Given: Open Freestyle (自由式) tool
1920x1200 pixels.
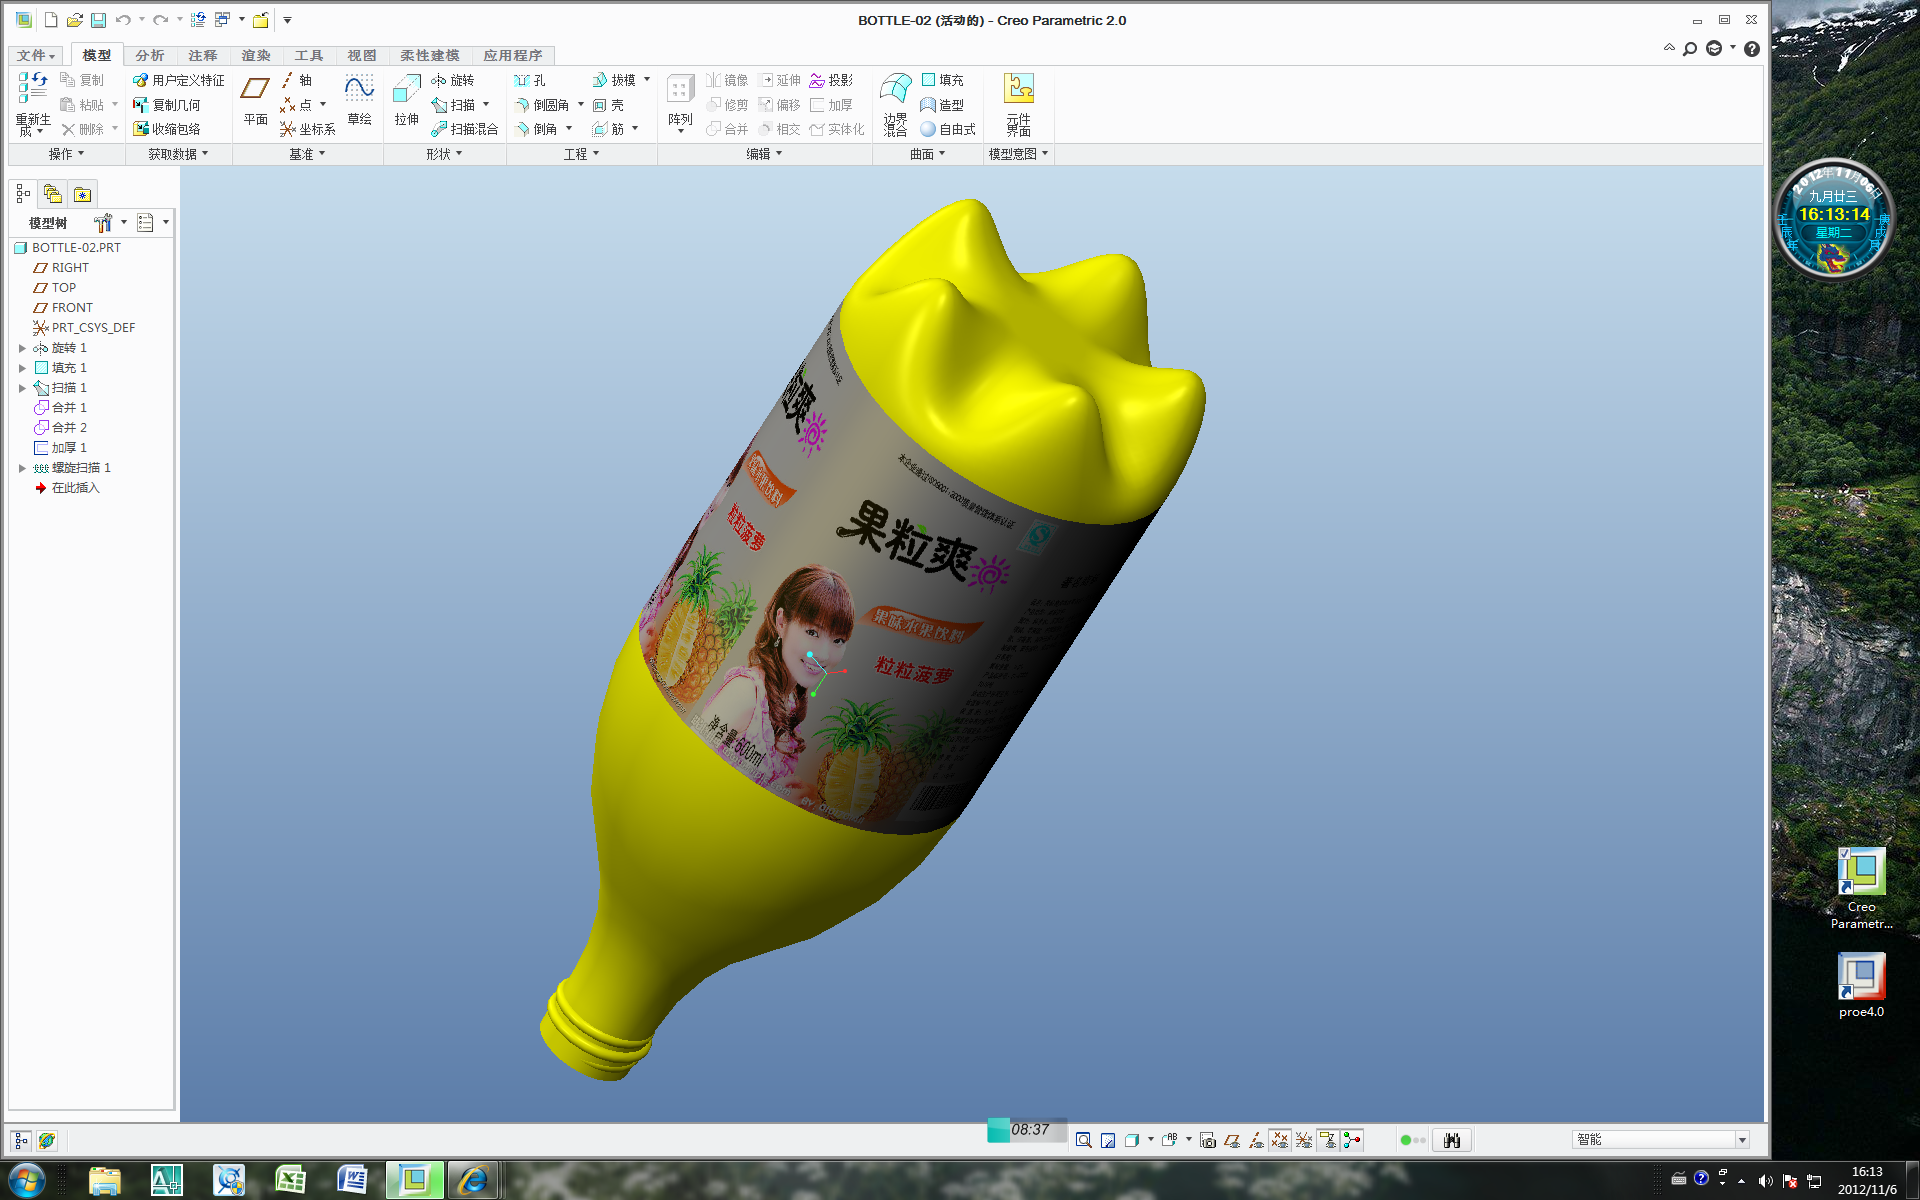Looking at the screenshot, I should click(948, 129).
